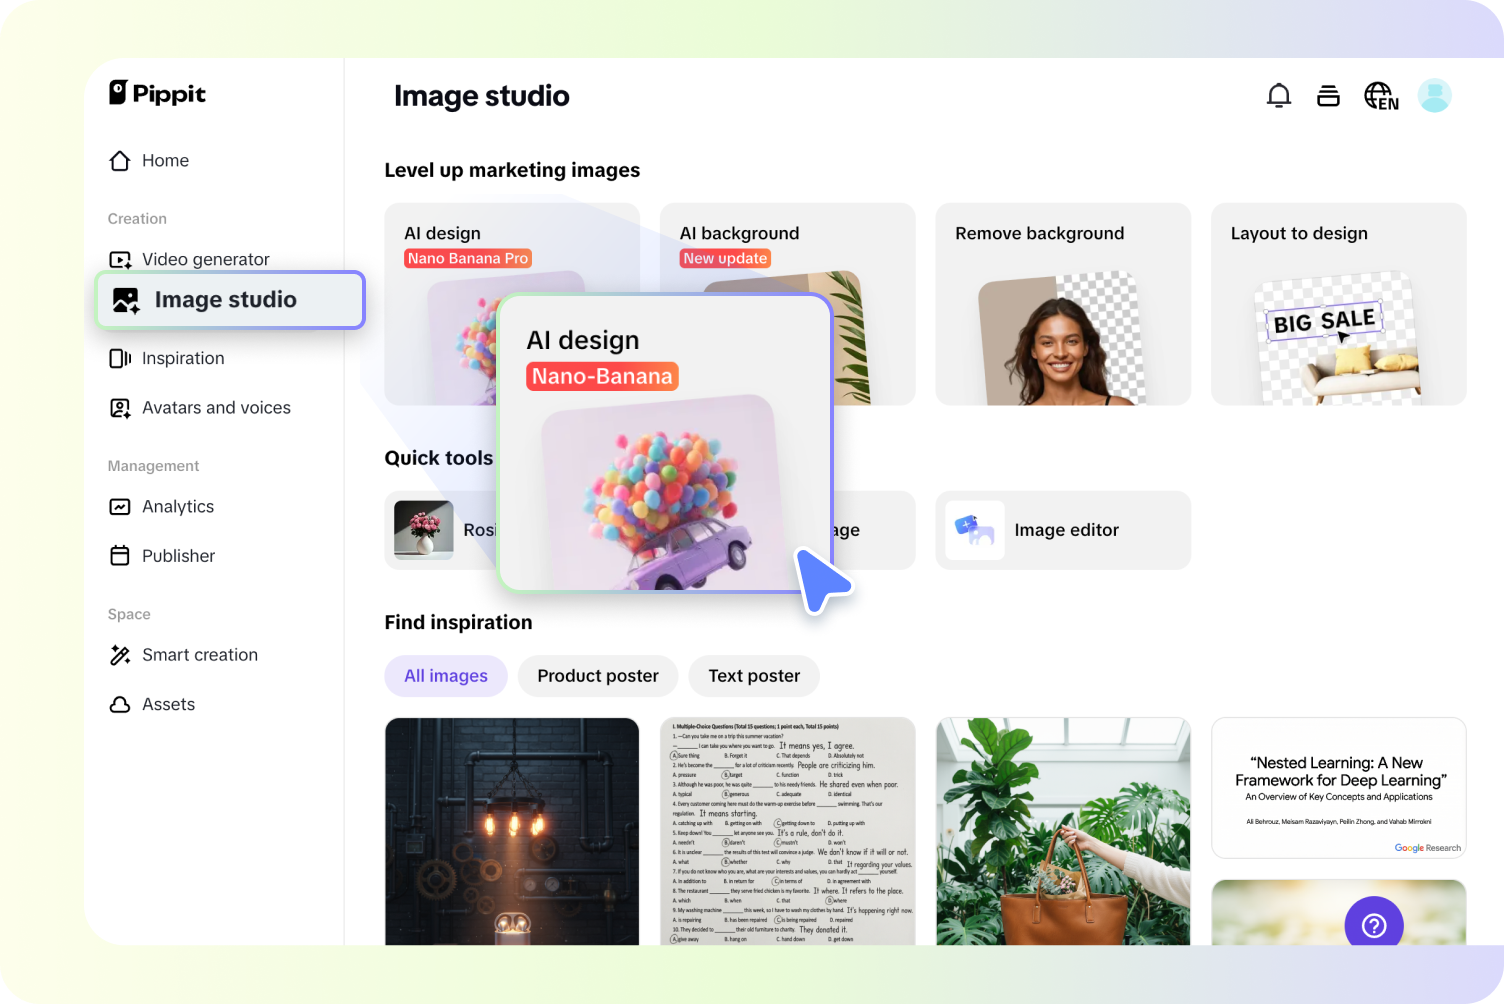Open the user profile avatar
The image size is (1504, 1004).
[x=1435, y=96]
